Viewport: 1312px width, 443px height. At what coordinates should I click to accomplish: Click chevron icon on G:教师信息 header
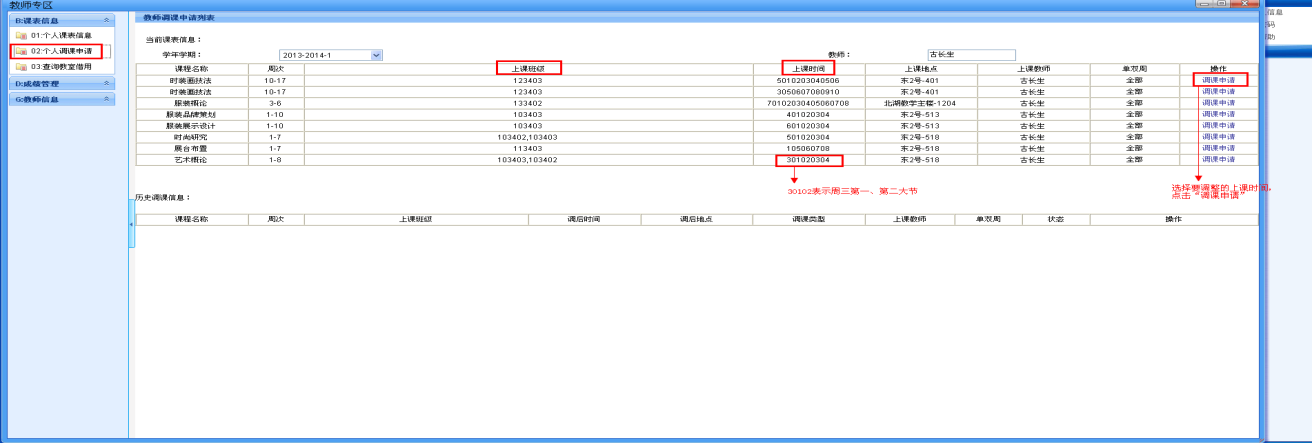point(106,100)
